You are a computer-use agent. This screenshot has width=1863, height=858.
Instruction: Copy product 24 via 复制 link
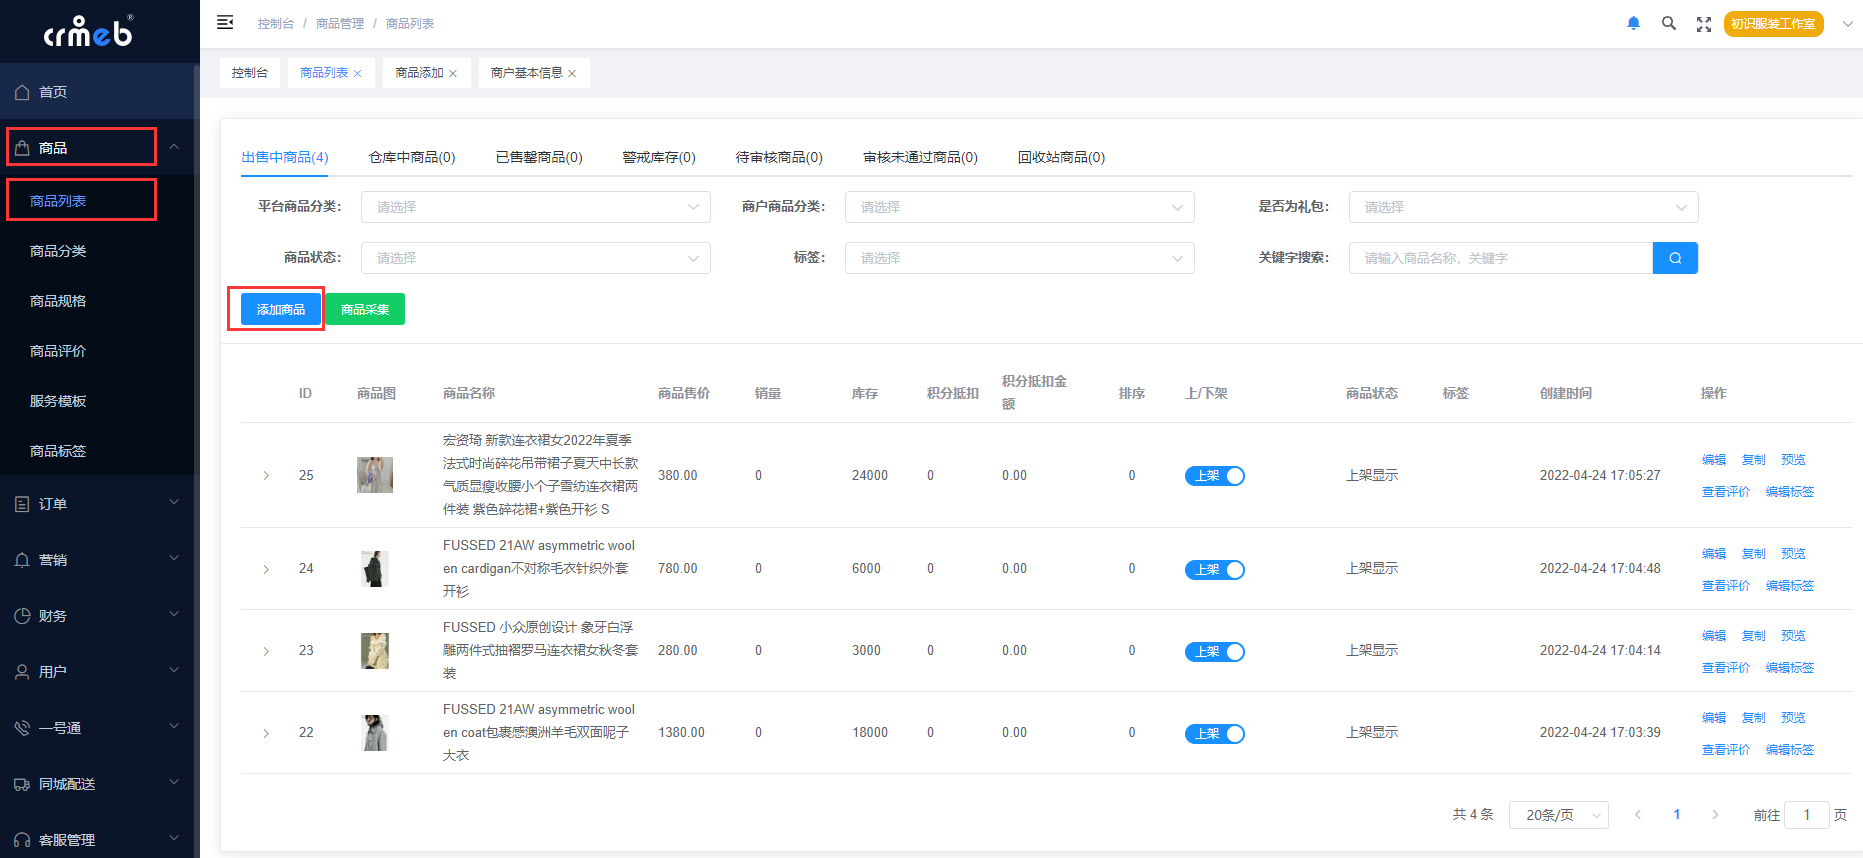[1754, 554]
